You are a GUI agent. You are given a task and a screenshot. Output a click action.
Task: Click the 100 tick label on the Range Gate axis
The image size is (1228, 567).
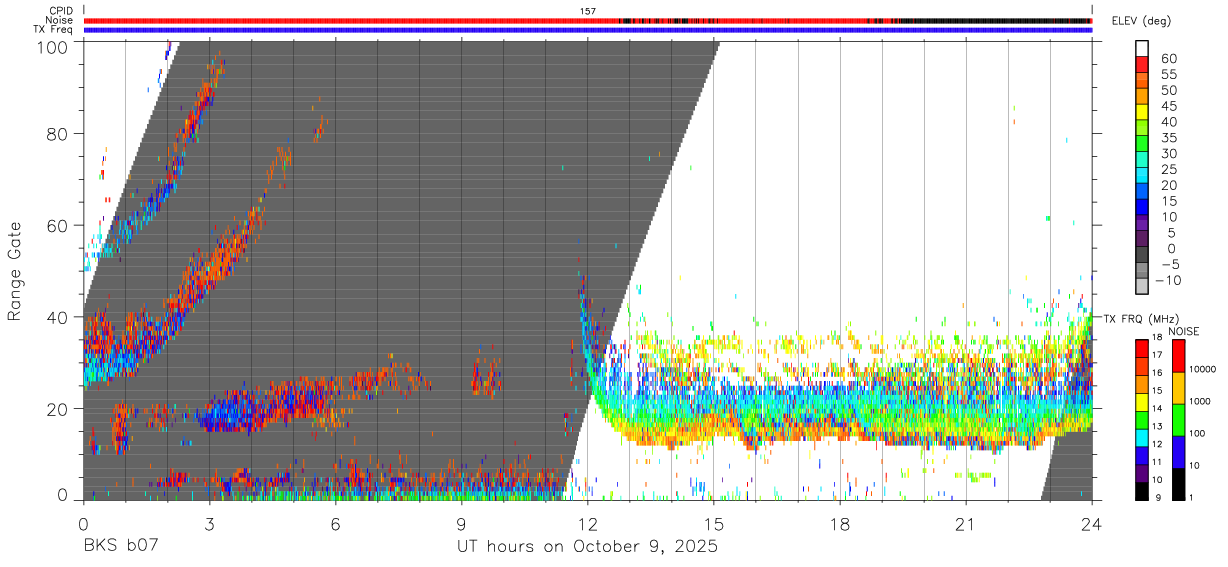click(x=54, y=46)
